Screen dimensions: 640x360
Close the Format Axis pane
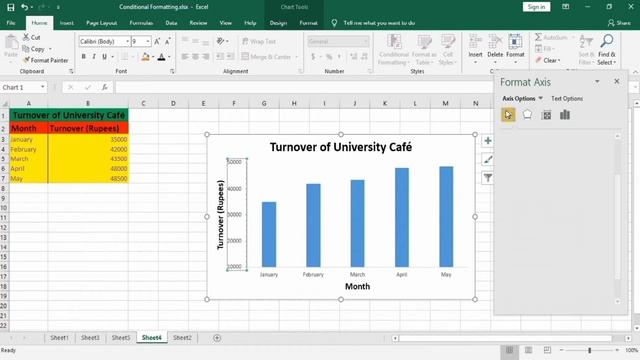tap(617, 82)
